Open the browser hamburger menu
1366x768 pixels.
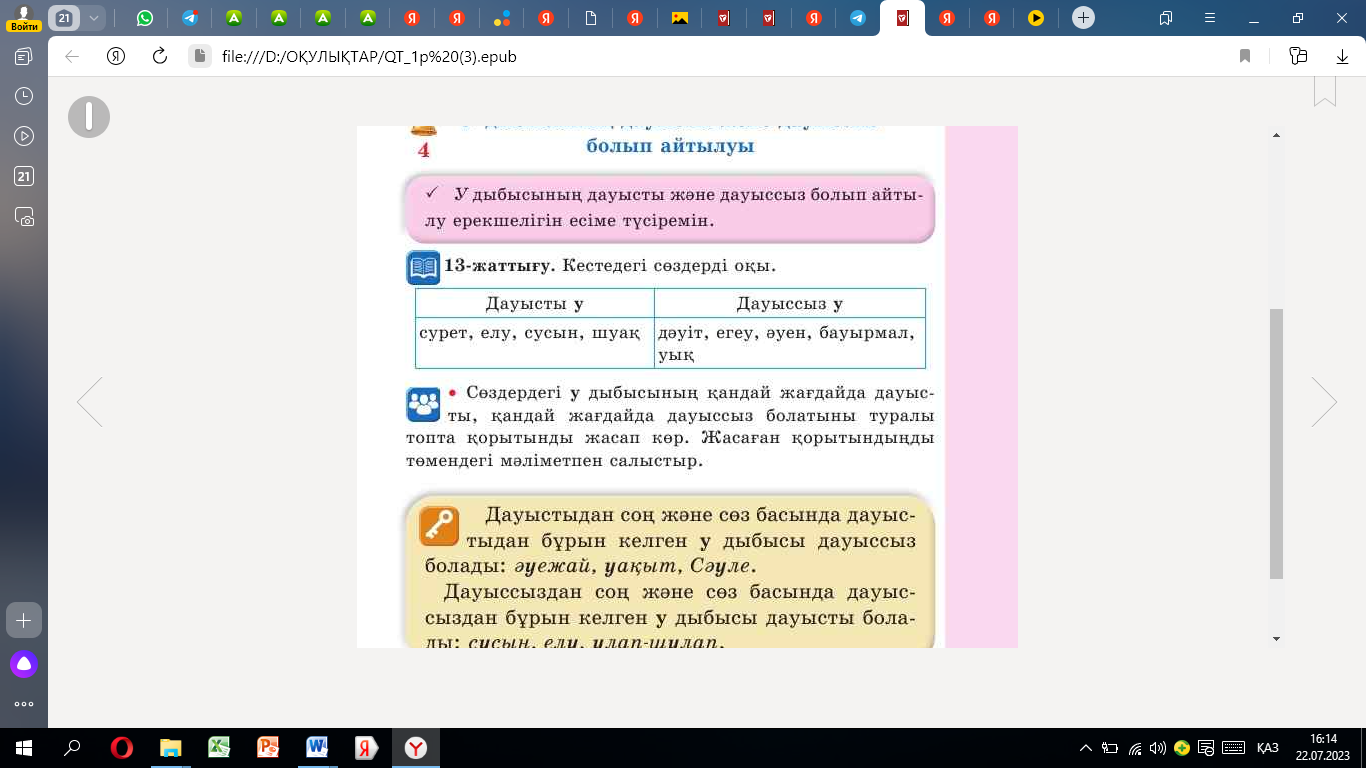(1211, 18)
